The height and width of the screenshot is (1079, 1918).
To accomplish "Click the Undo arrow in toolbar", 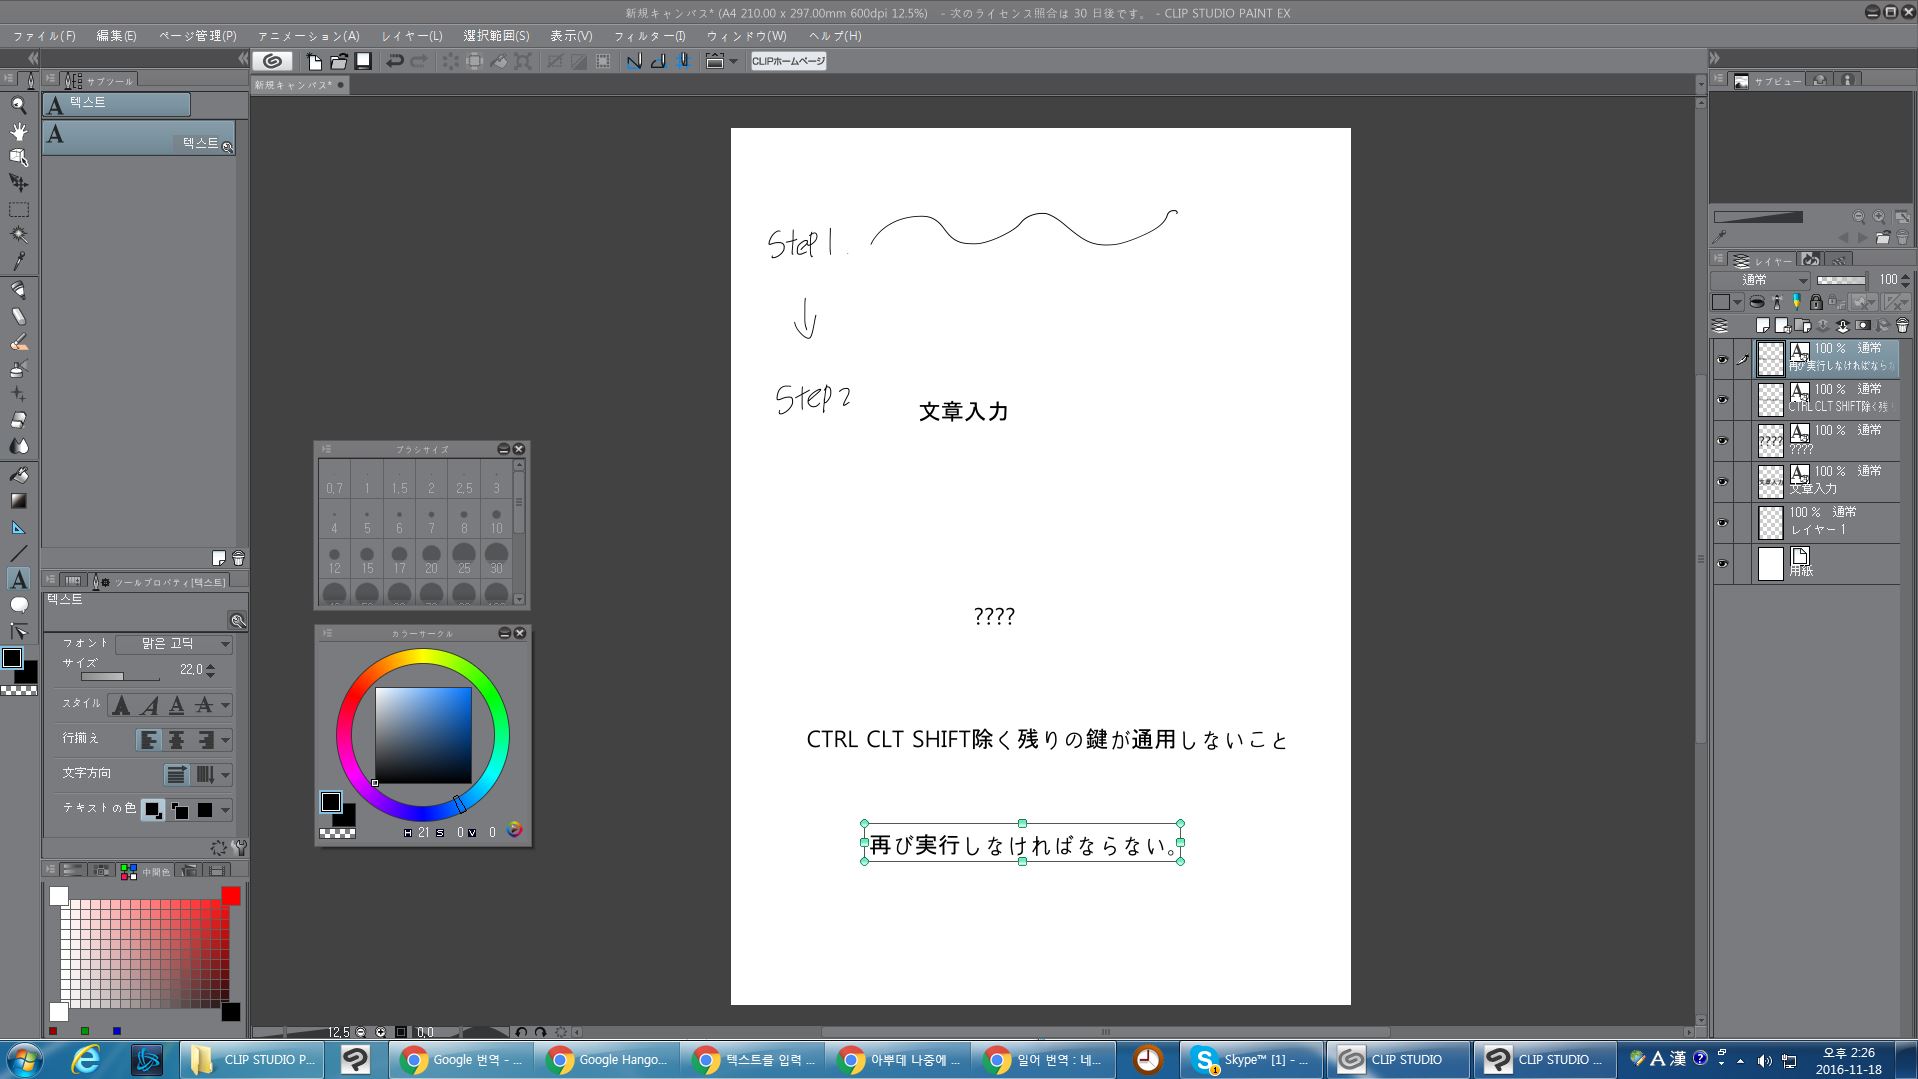I will point(395,61).
